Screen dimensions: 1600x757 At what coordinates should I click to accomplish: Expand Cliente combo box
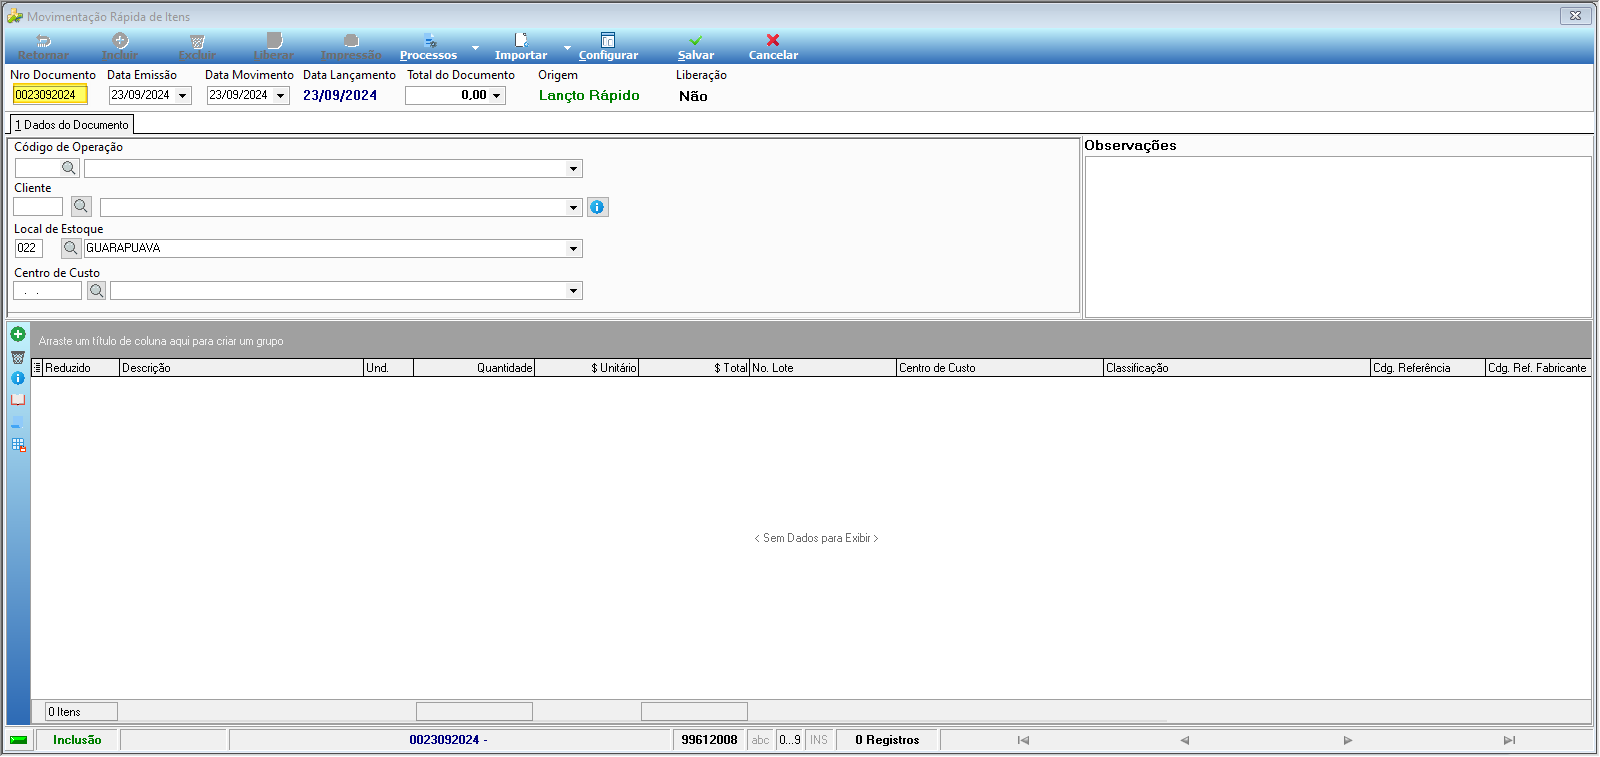tap(574, 208)
